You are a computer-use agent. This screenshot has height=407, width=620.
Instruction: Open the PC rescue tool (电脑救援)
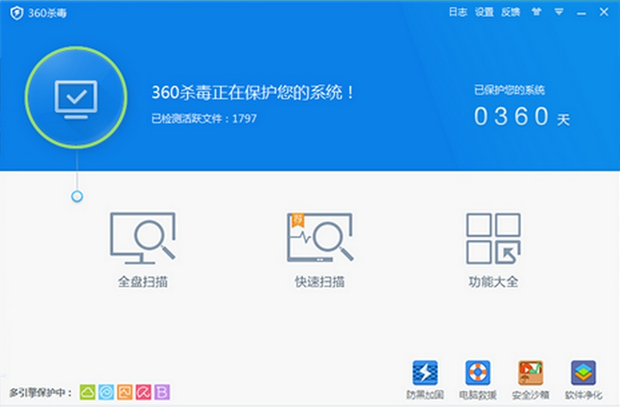click(478, 380)
